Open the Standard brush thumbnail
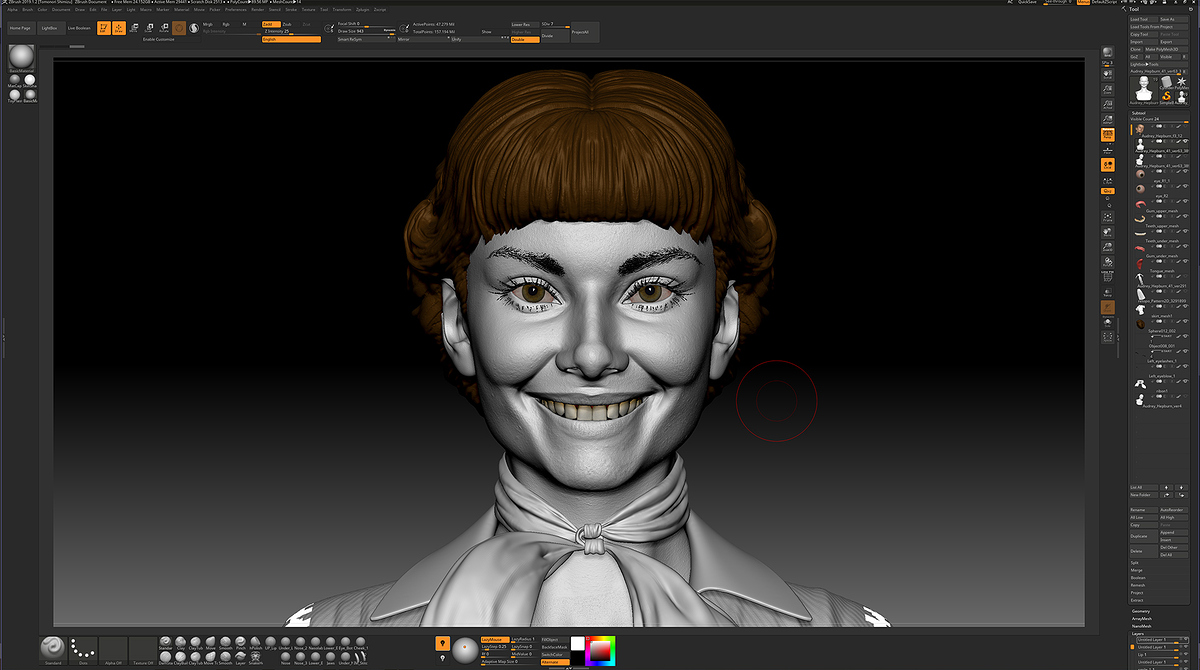 click(53, 649)
